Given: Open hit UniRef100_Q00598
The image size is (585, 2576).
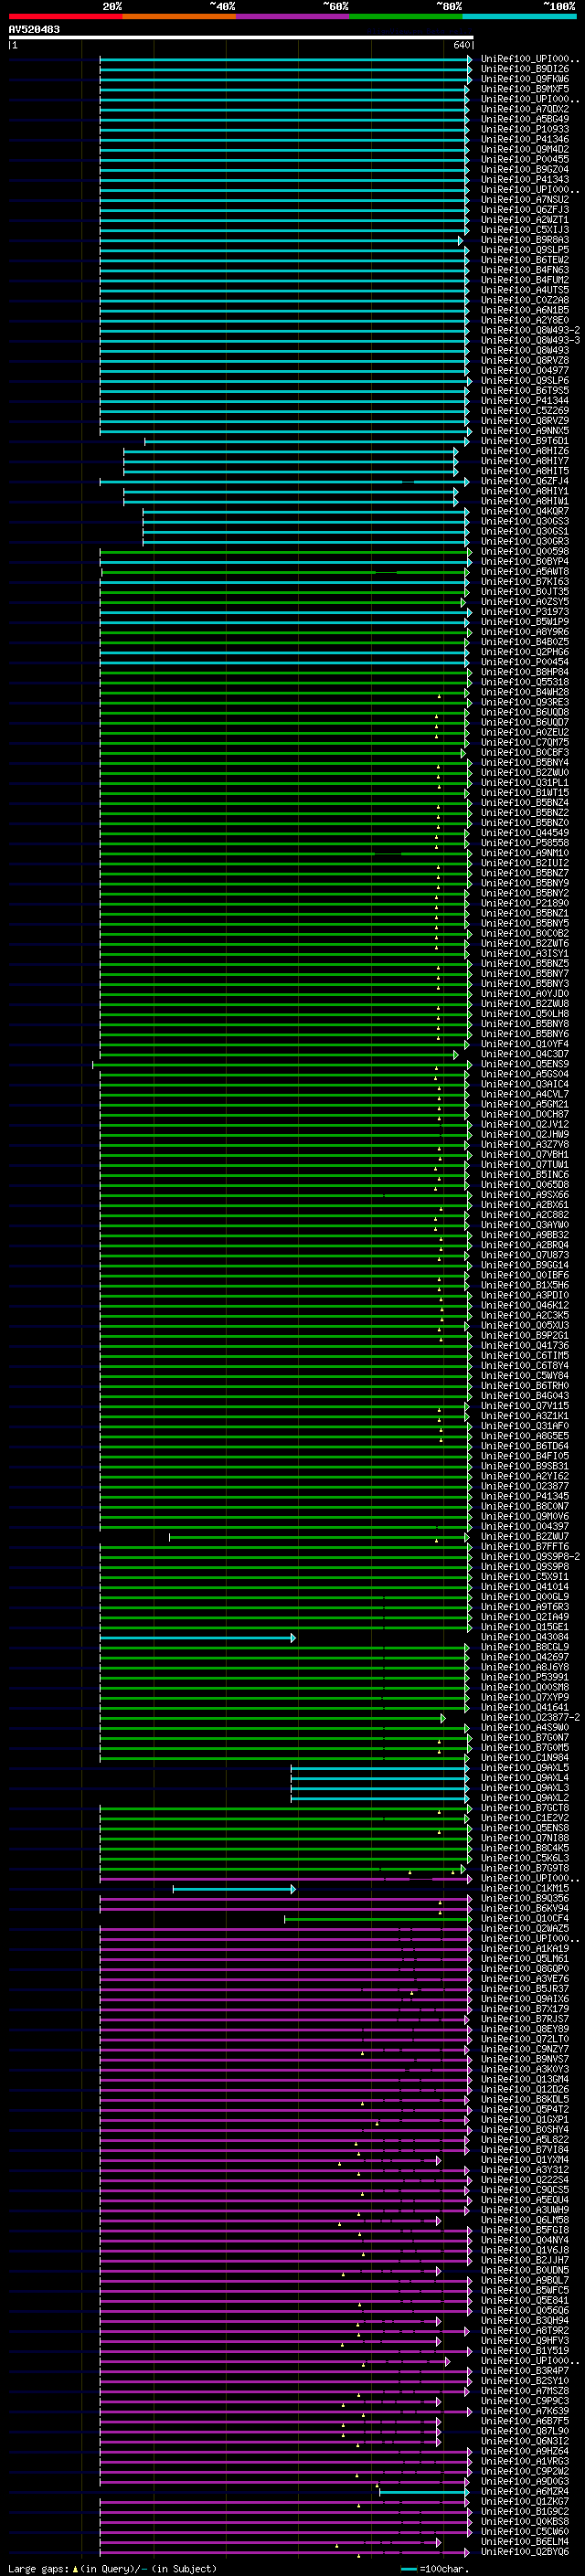Looking at the screenshot, I should [525, 551].
